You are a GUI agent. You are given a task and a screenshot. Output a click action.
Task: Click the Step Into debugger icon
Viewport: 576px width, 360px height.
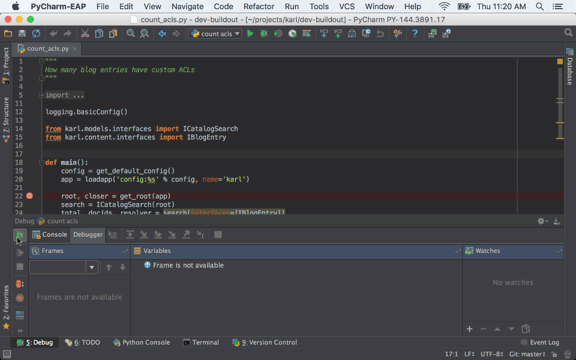(x=144, y=235)
